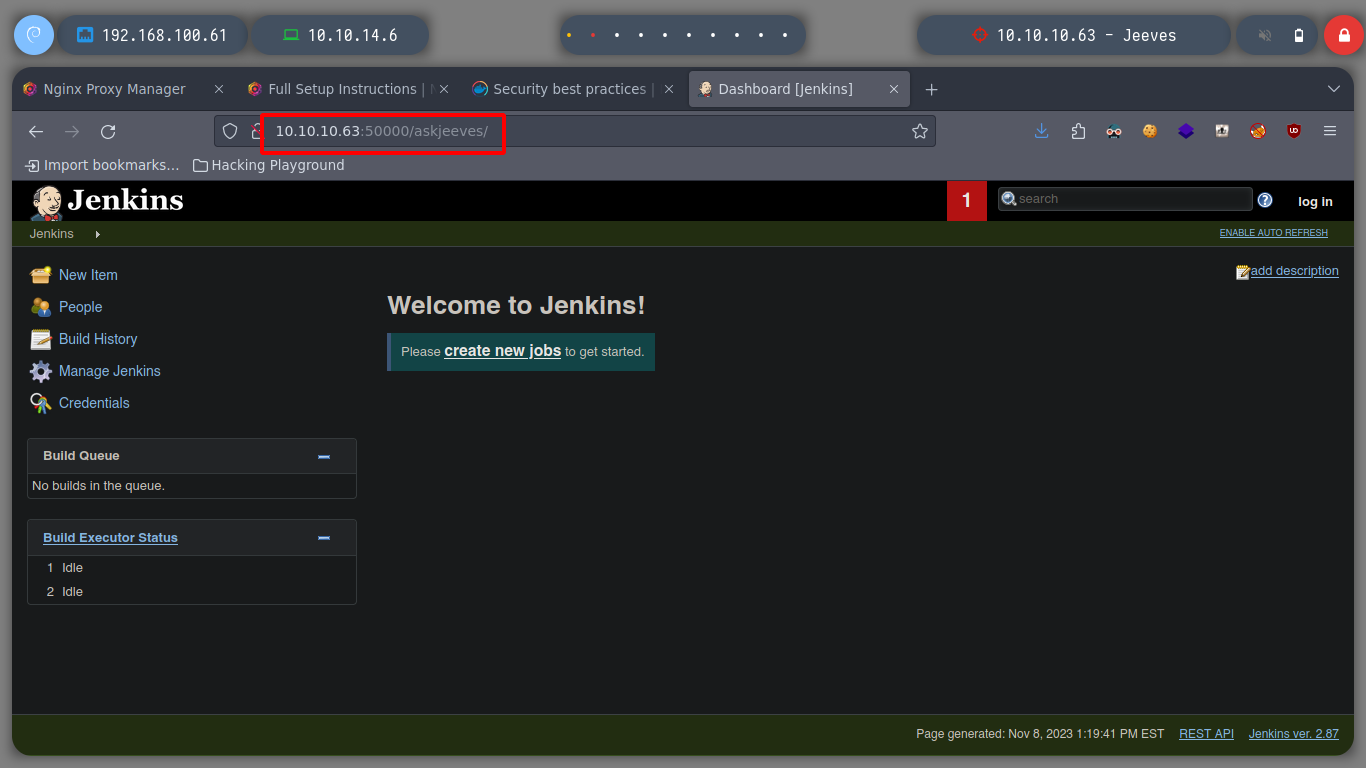Collapse the Build Executor Status panel
Viewport: 1366px width, 768px height.
click(324, 538)
